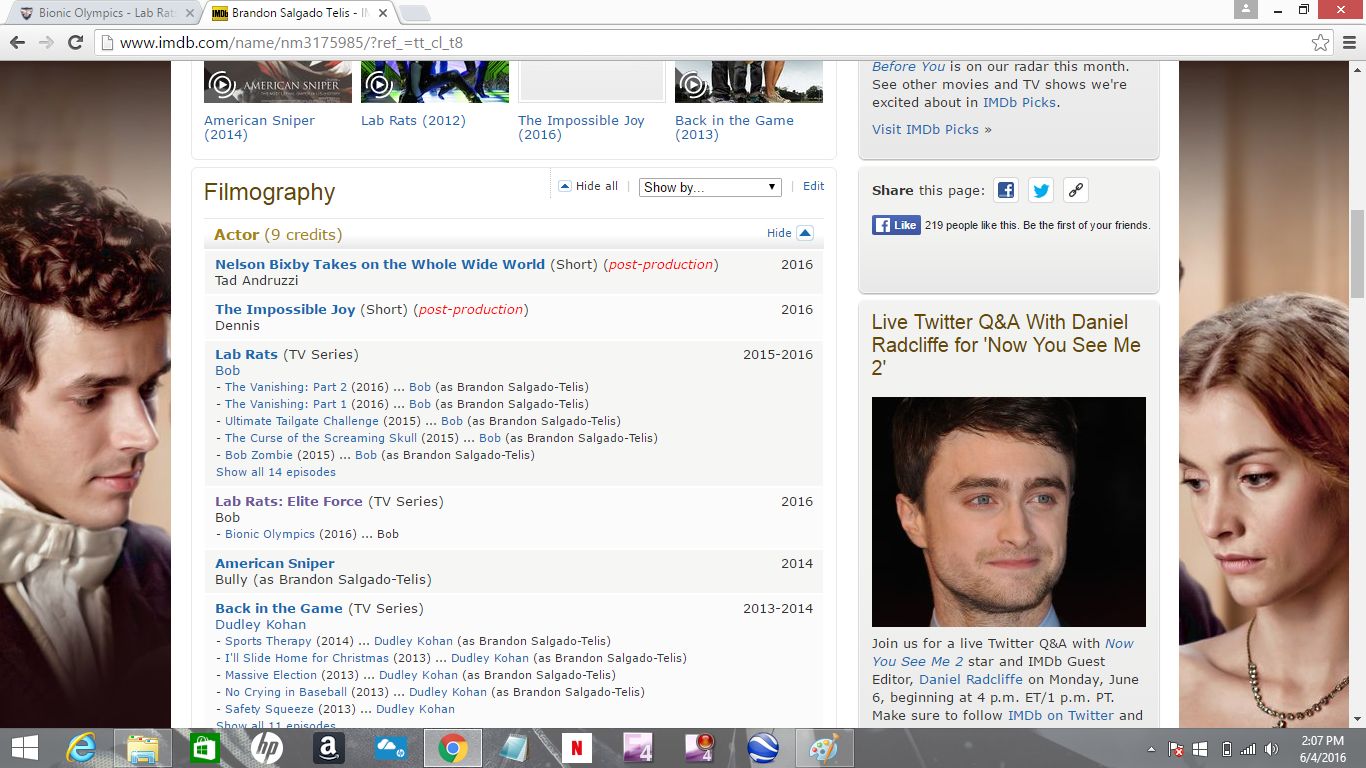The height and width of the screenshot is (768, 1366).
Task: Open The Vanishing: Part 1 episode
Action: (286, 404)
